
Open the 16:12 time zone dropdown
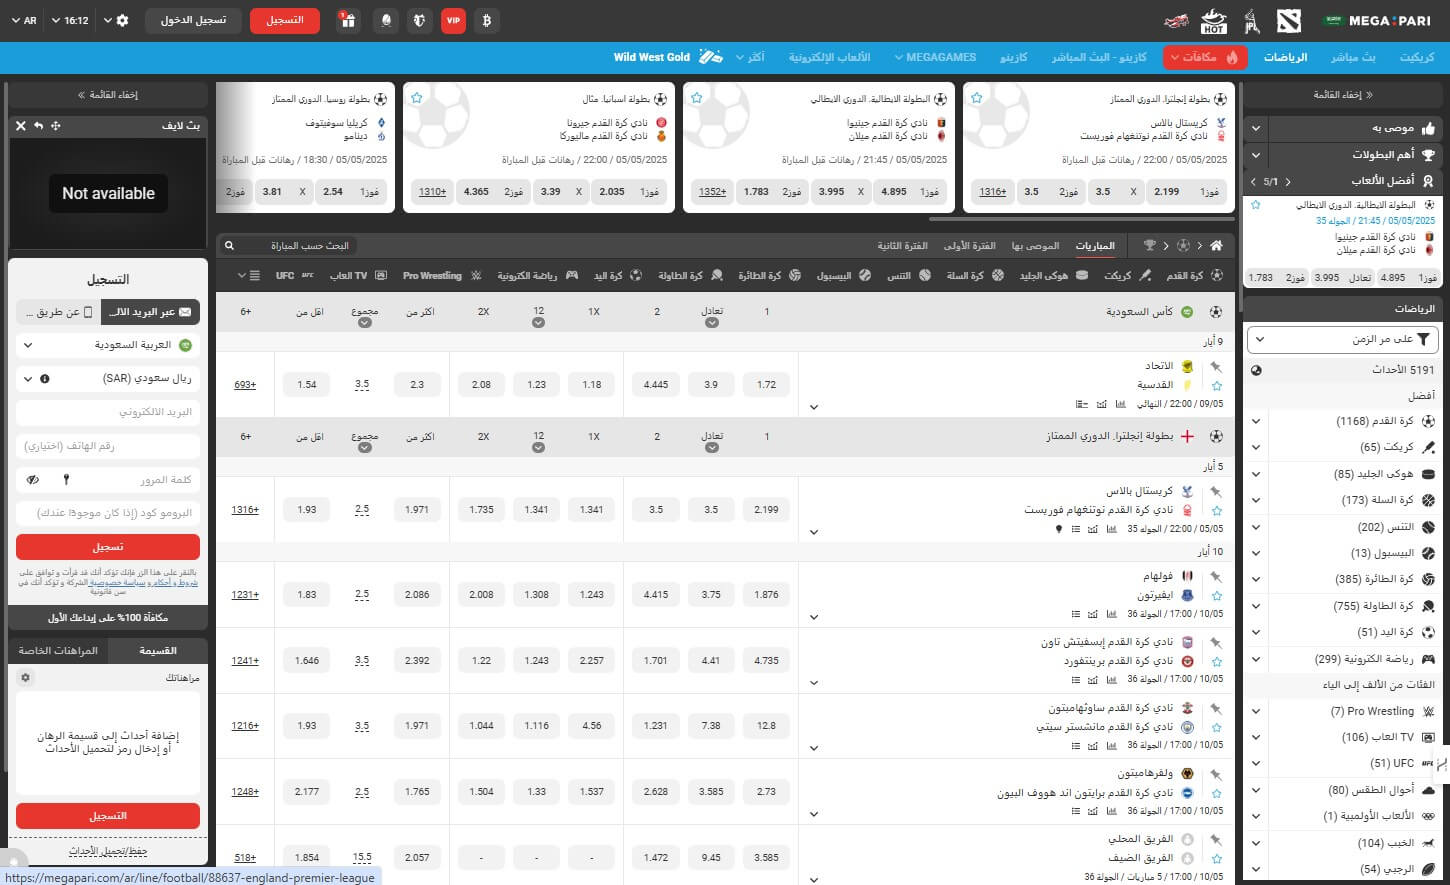click(x=68, y=20)
